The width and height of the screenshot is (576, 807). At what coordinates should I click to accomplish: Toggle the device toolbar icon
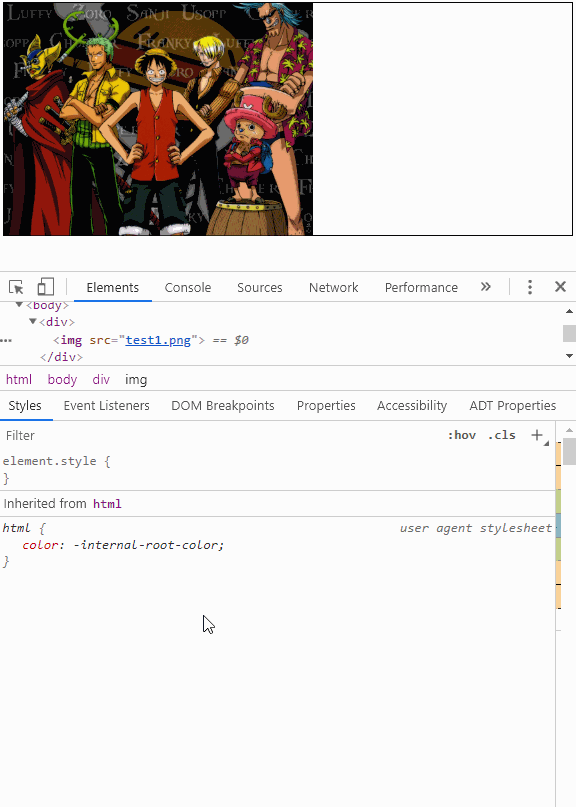(x=45, y=287)
